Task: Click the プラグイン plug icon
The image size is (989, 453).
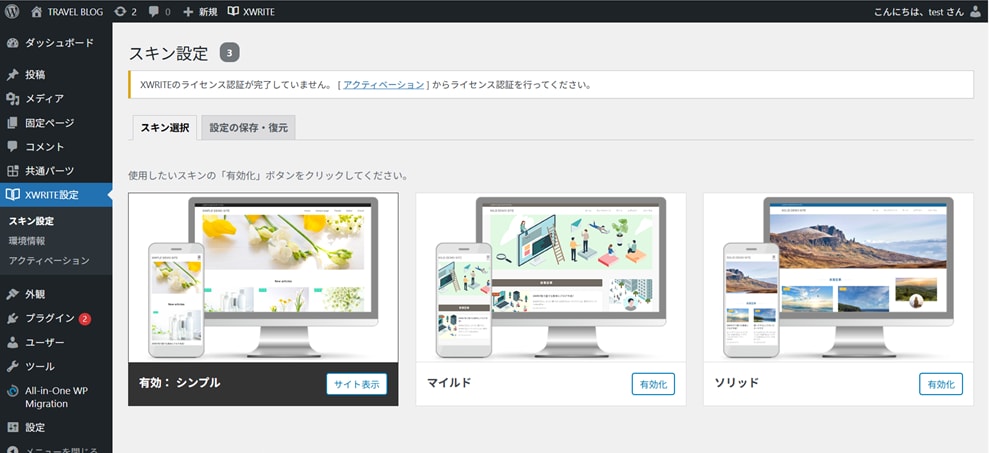Action: point(13,318)
